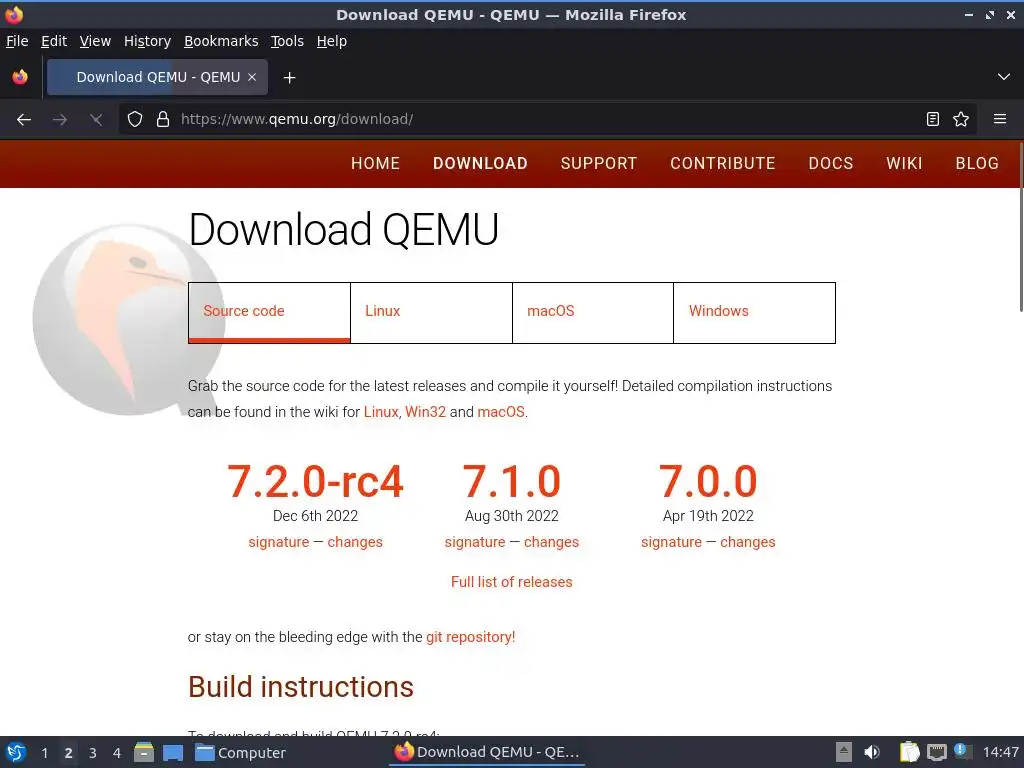Open the File menu
The height and width of the screenshot is (768, 1024).
[x=17, y=41]
